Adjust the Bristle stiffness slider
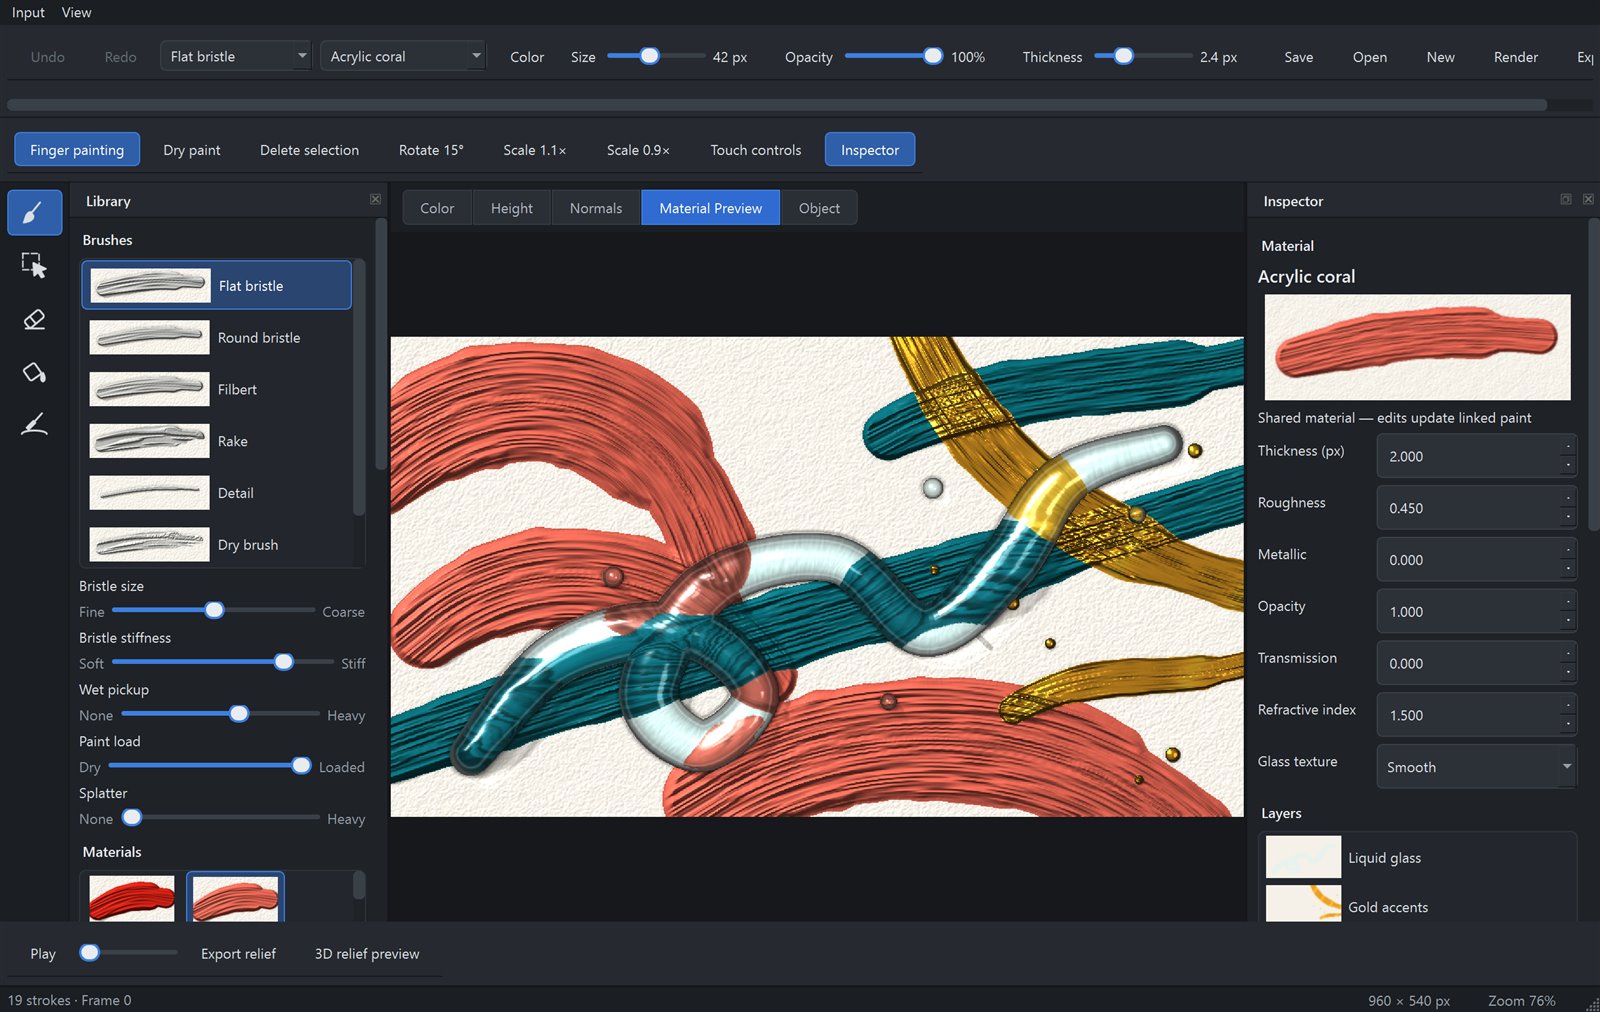The width and height of the screenshot is (1600, 1012). point(284,662)
